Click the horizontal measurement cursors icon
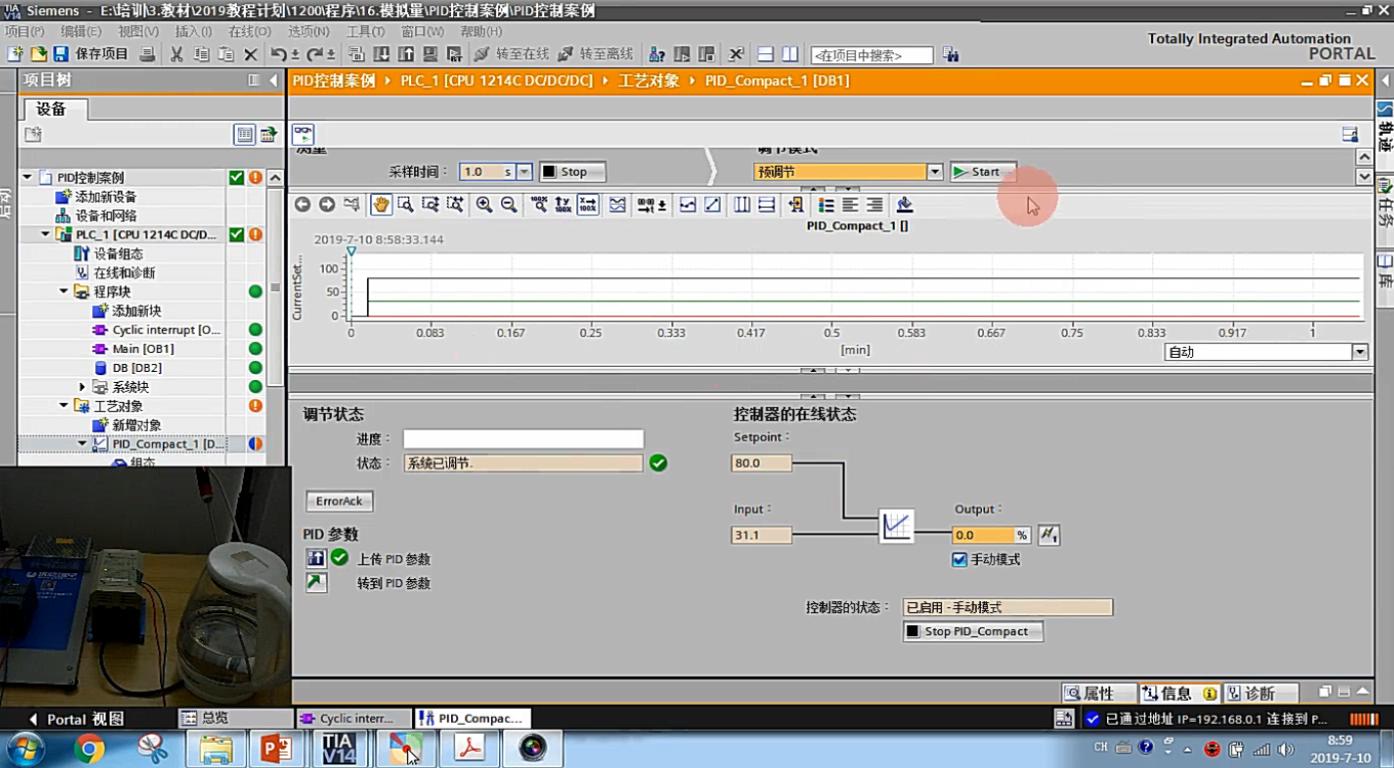Viewport: 1394px width, 768px height. [x=767, y=204]
